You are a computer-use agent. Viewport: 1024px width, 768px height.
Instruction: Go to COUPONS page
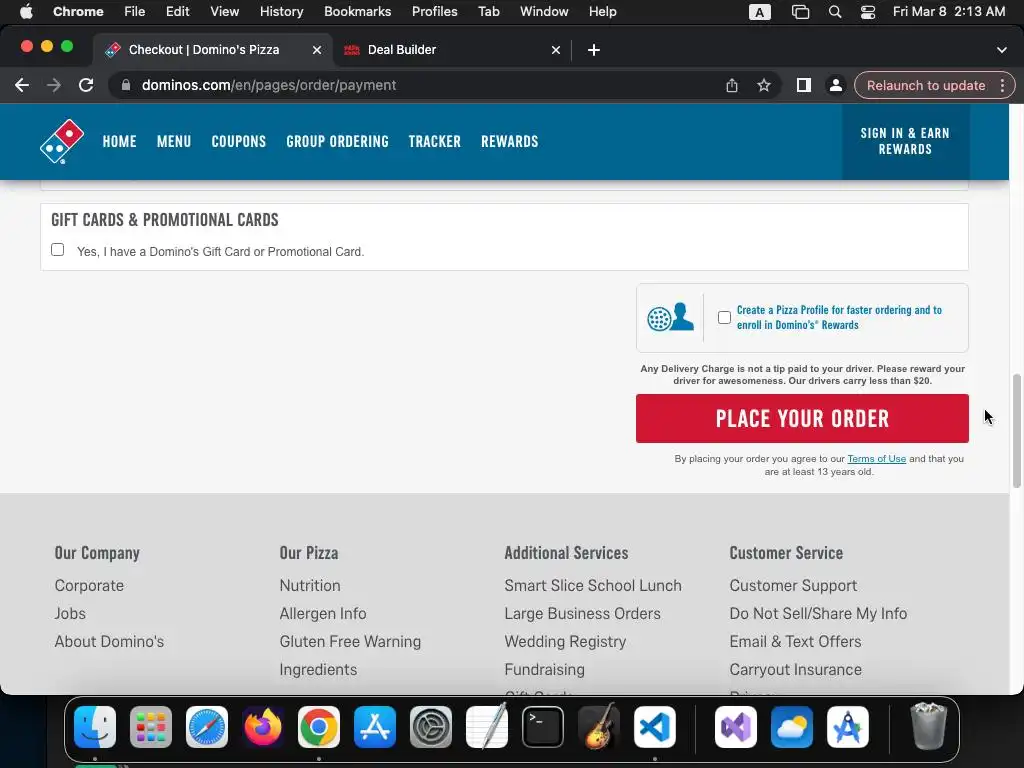tap(238, 142)
